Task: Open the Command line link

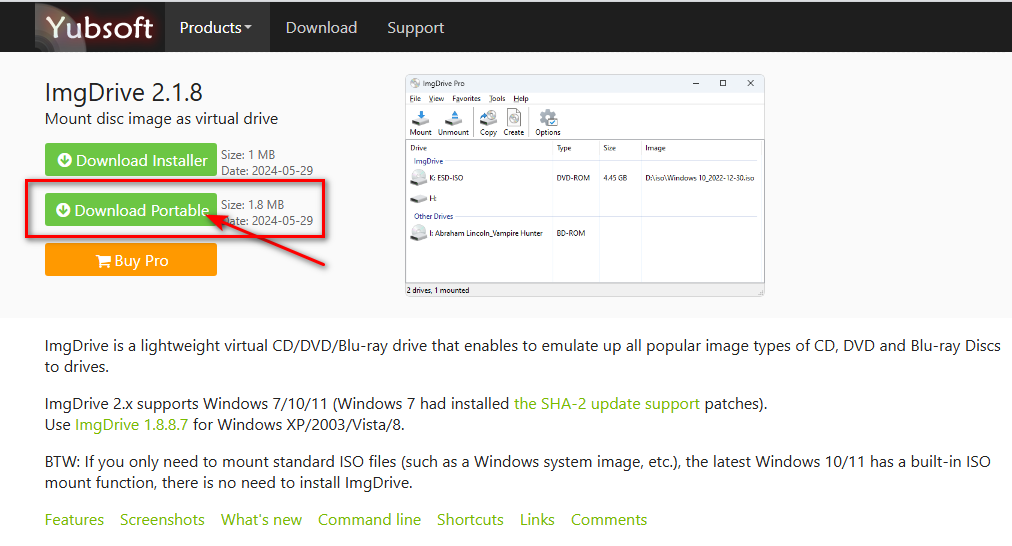Action: pos(369,520)
